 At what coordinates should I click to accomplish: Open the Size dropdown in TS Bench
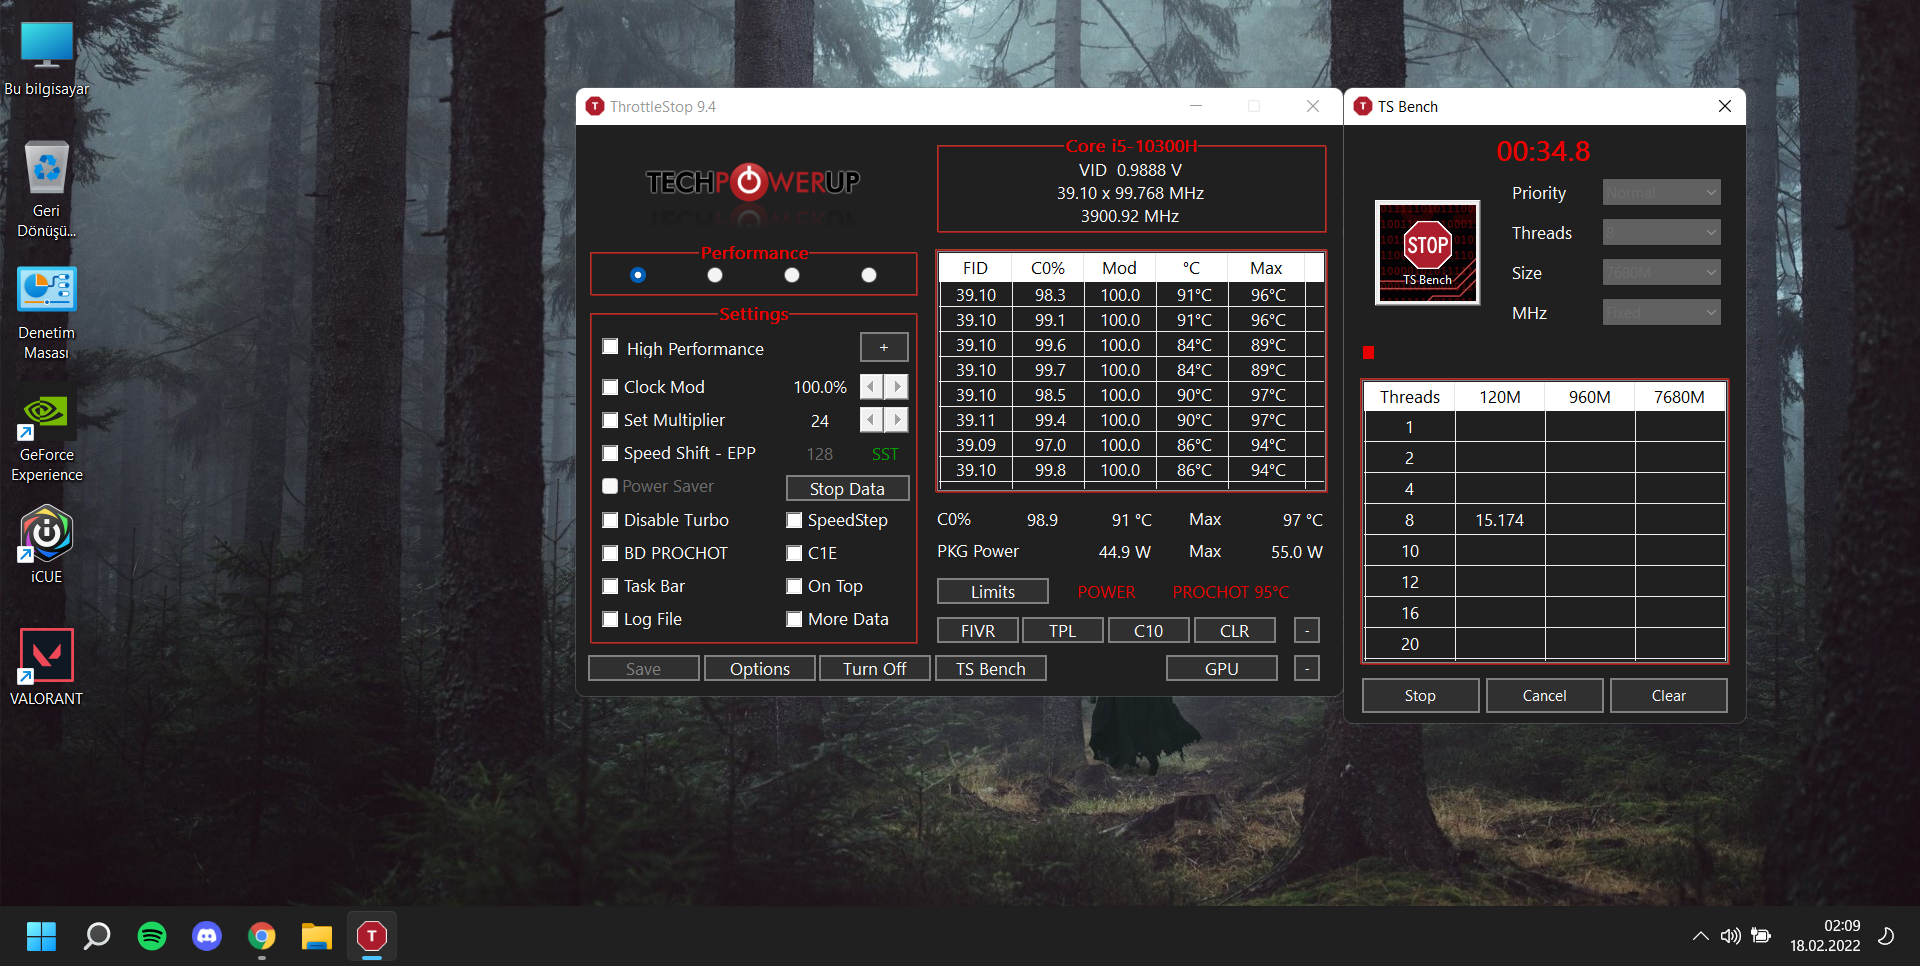[x=1661, y=272]
